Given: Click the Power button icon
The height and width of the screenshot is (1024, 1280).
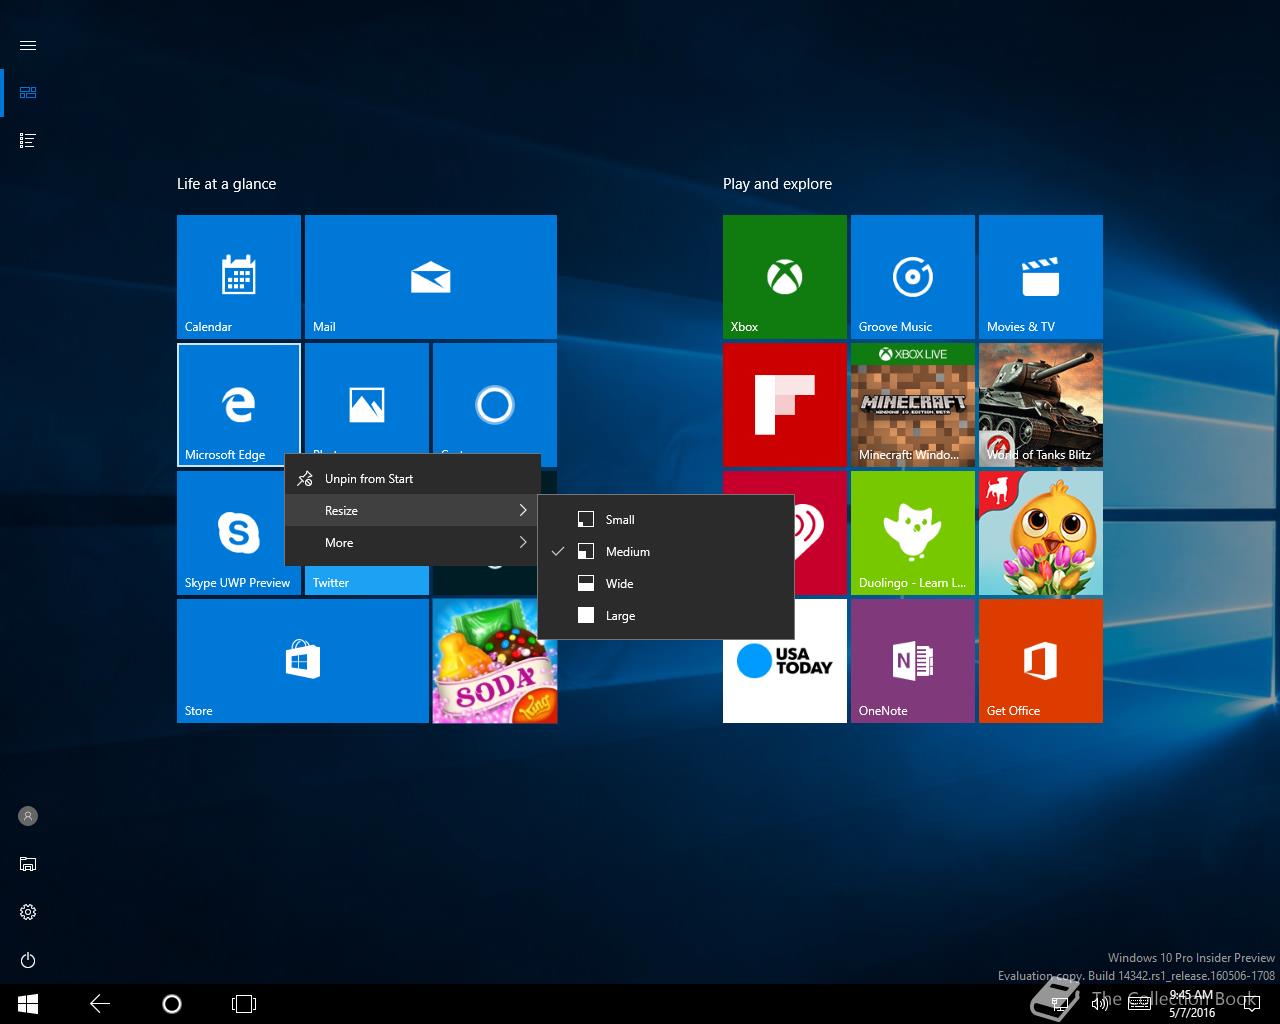Looking at the screenshot, I should (x=28, y=960).
